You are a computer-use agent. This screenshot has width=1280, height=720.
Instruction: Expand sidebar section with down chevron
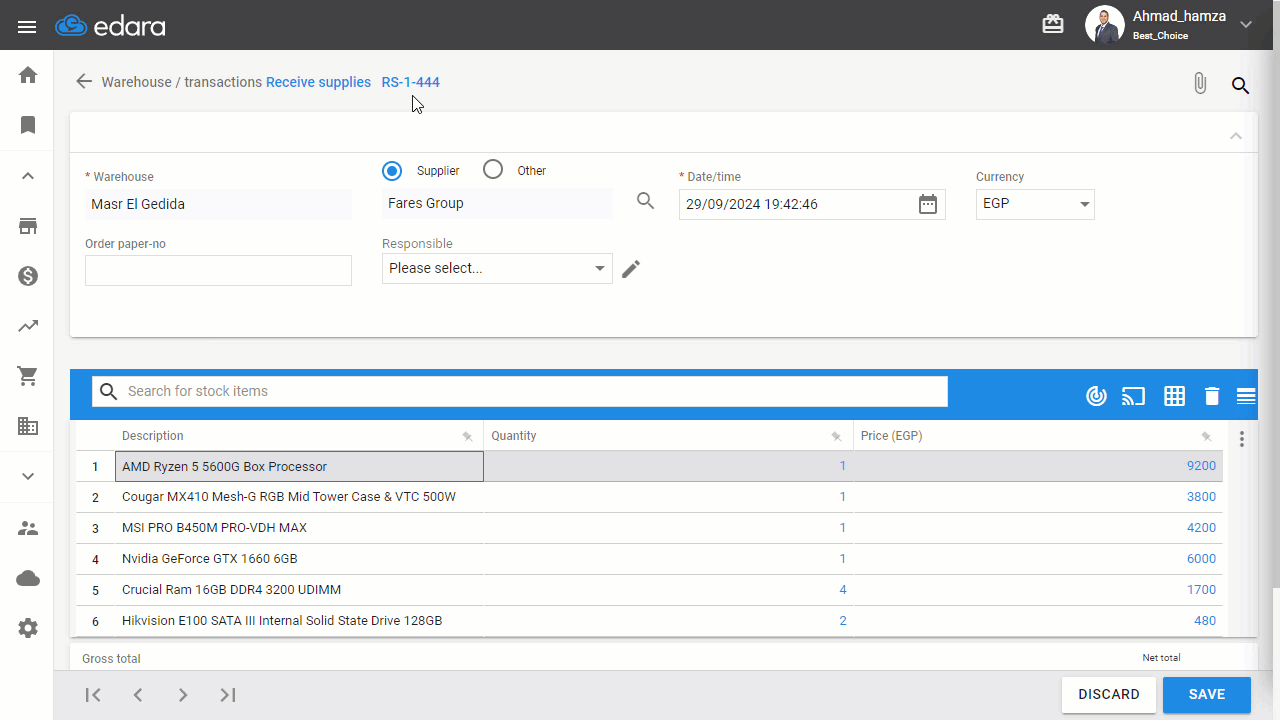(28, 477)
